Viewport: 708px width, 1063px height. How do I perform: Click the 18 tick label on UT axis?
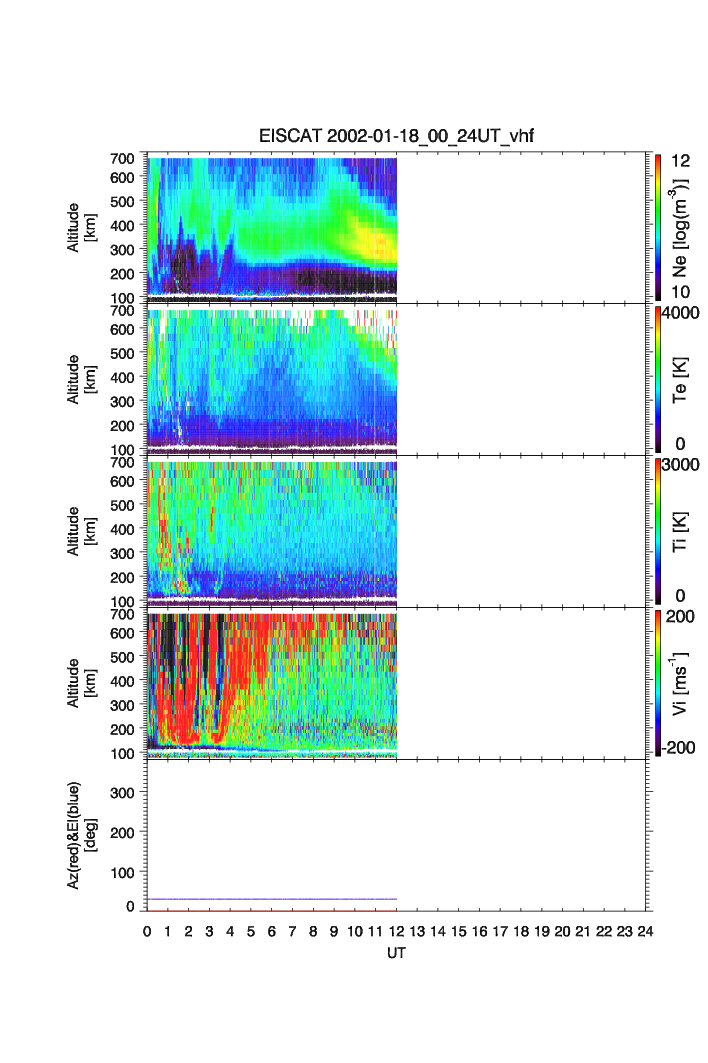tap(521, 932)
